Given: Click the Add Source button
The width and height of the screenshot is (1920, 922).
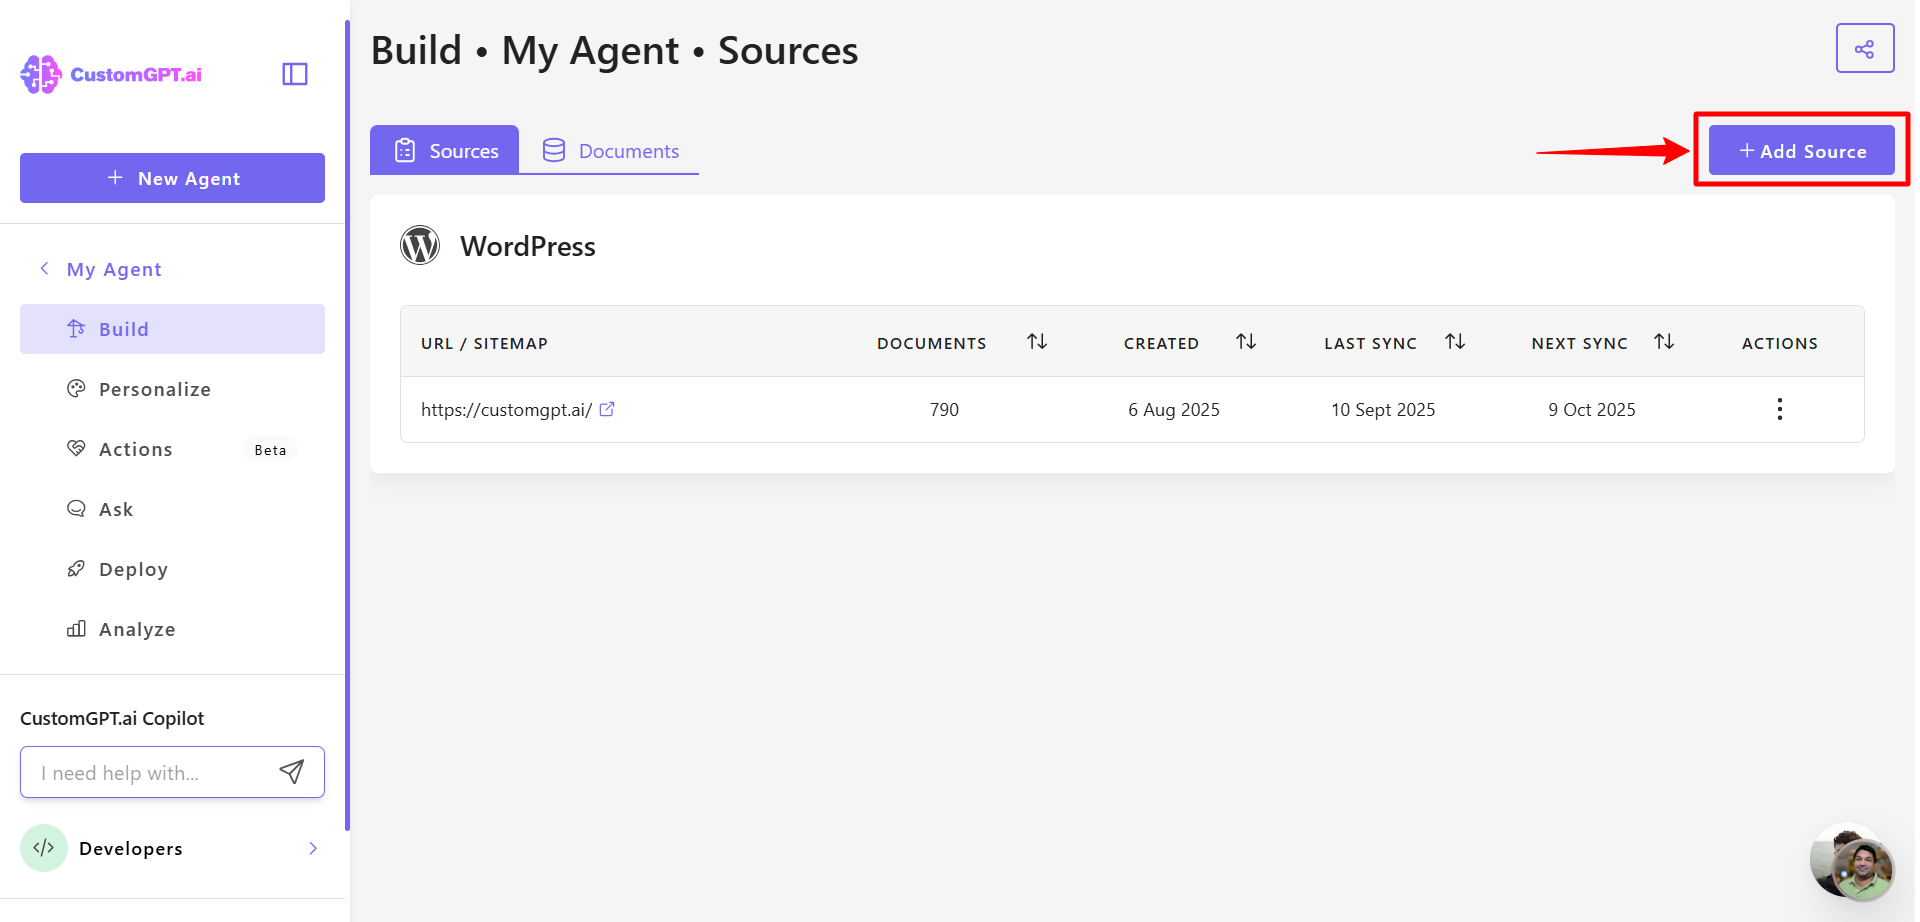Looking at the screenshot, I should [1801, 150].
